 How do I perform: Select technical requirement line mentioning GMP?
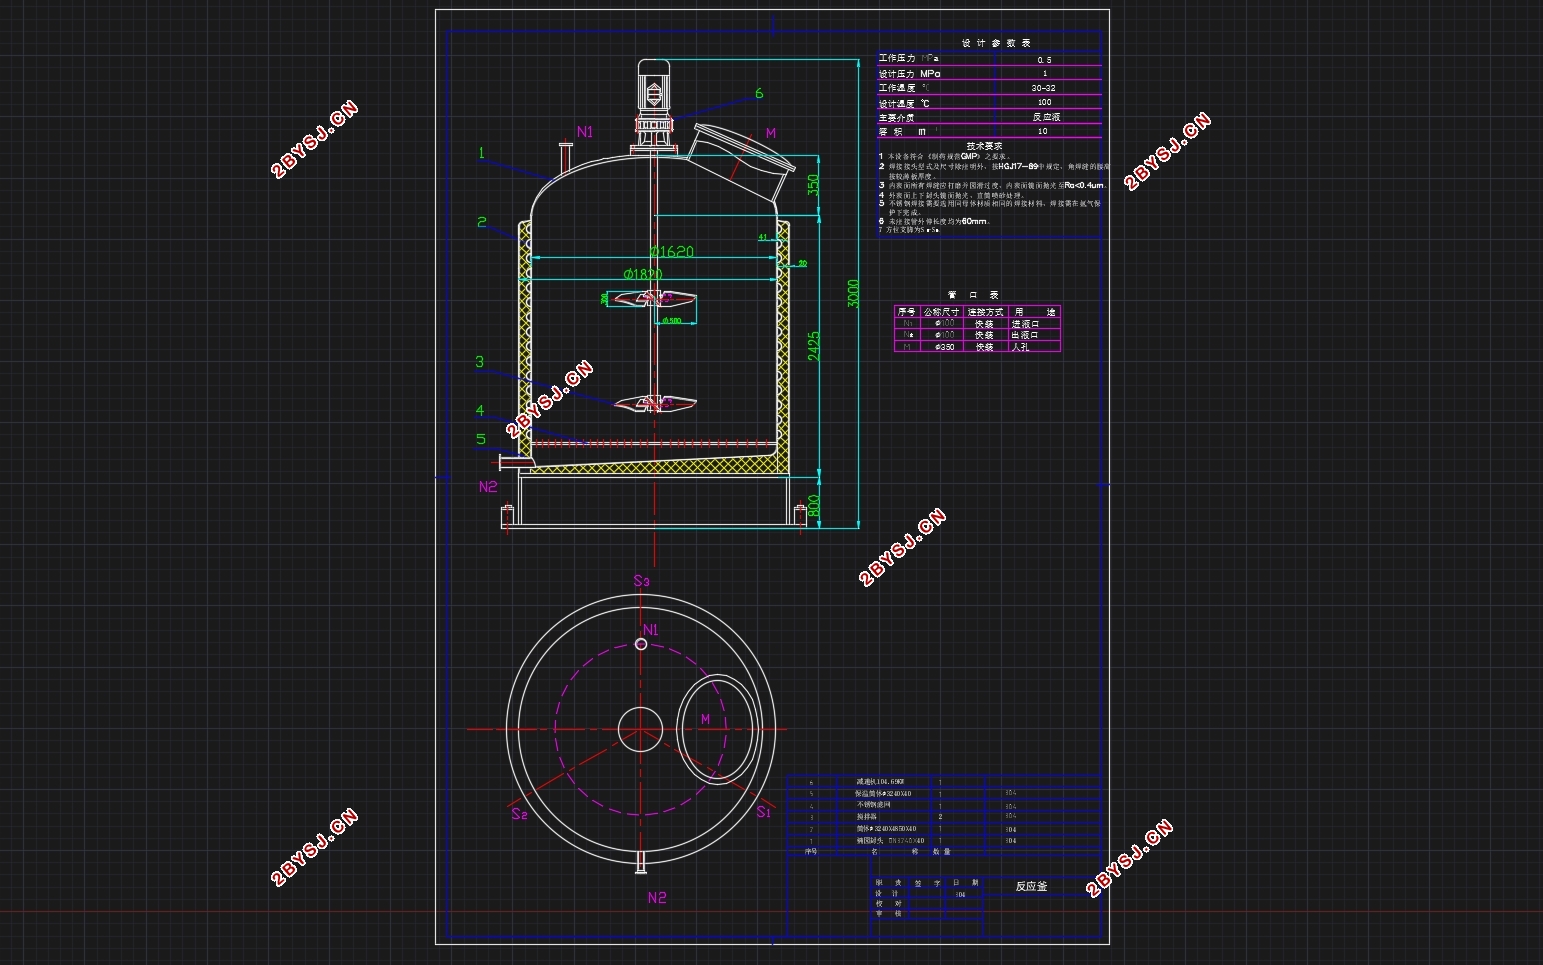click(945, 156)
